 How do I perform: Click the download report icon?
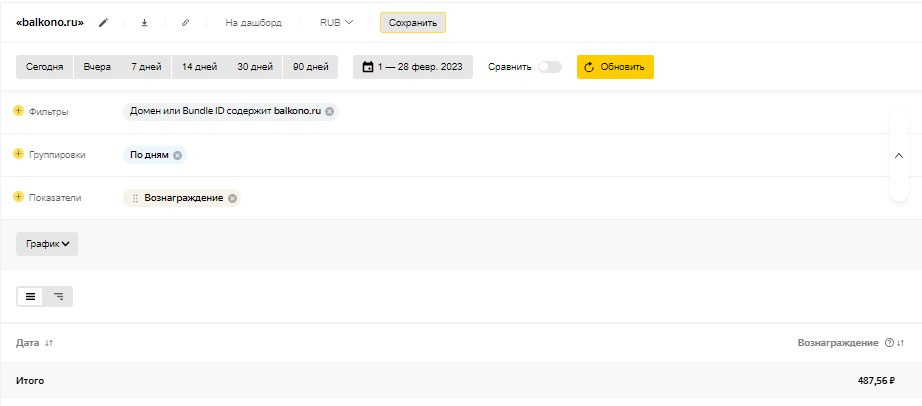[x=144, y=22]
